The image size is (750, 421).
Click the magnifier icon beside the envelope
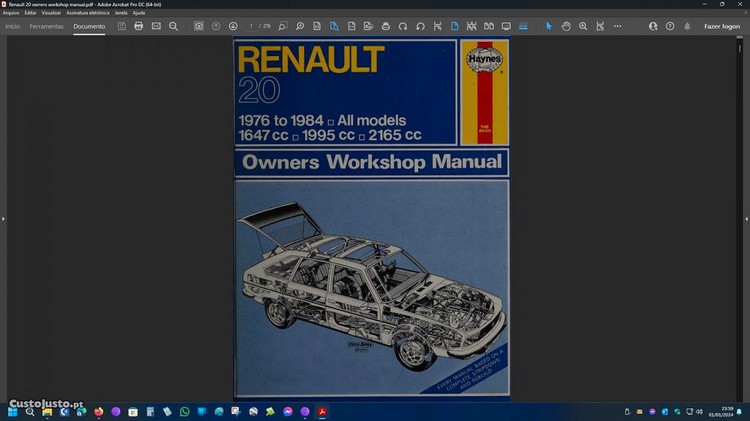click(173, 26)
